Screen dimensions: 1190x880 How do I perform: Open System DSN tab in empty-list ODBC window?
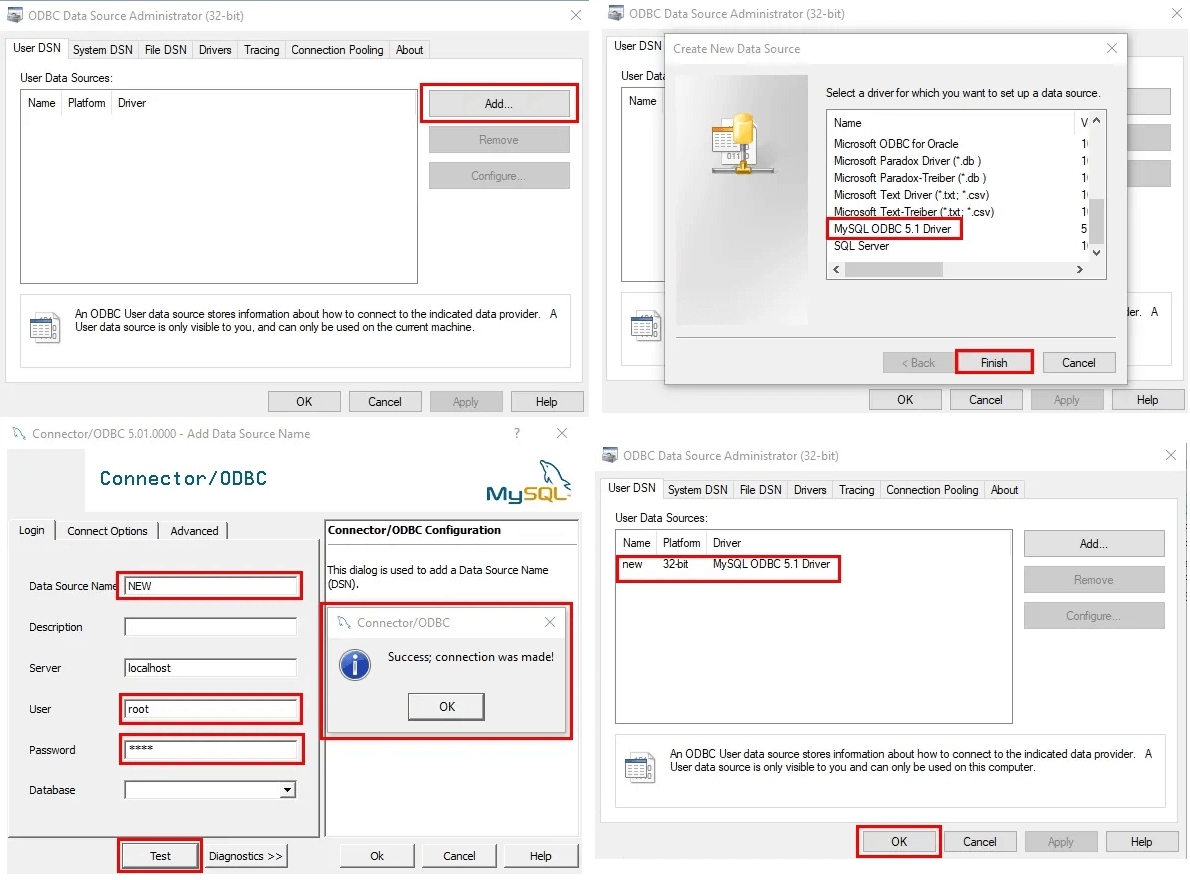tap(102, 50)
